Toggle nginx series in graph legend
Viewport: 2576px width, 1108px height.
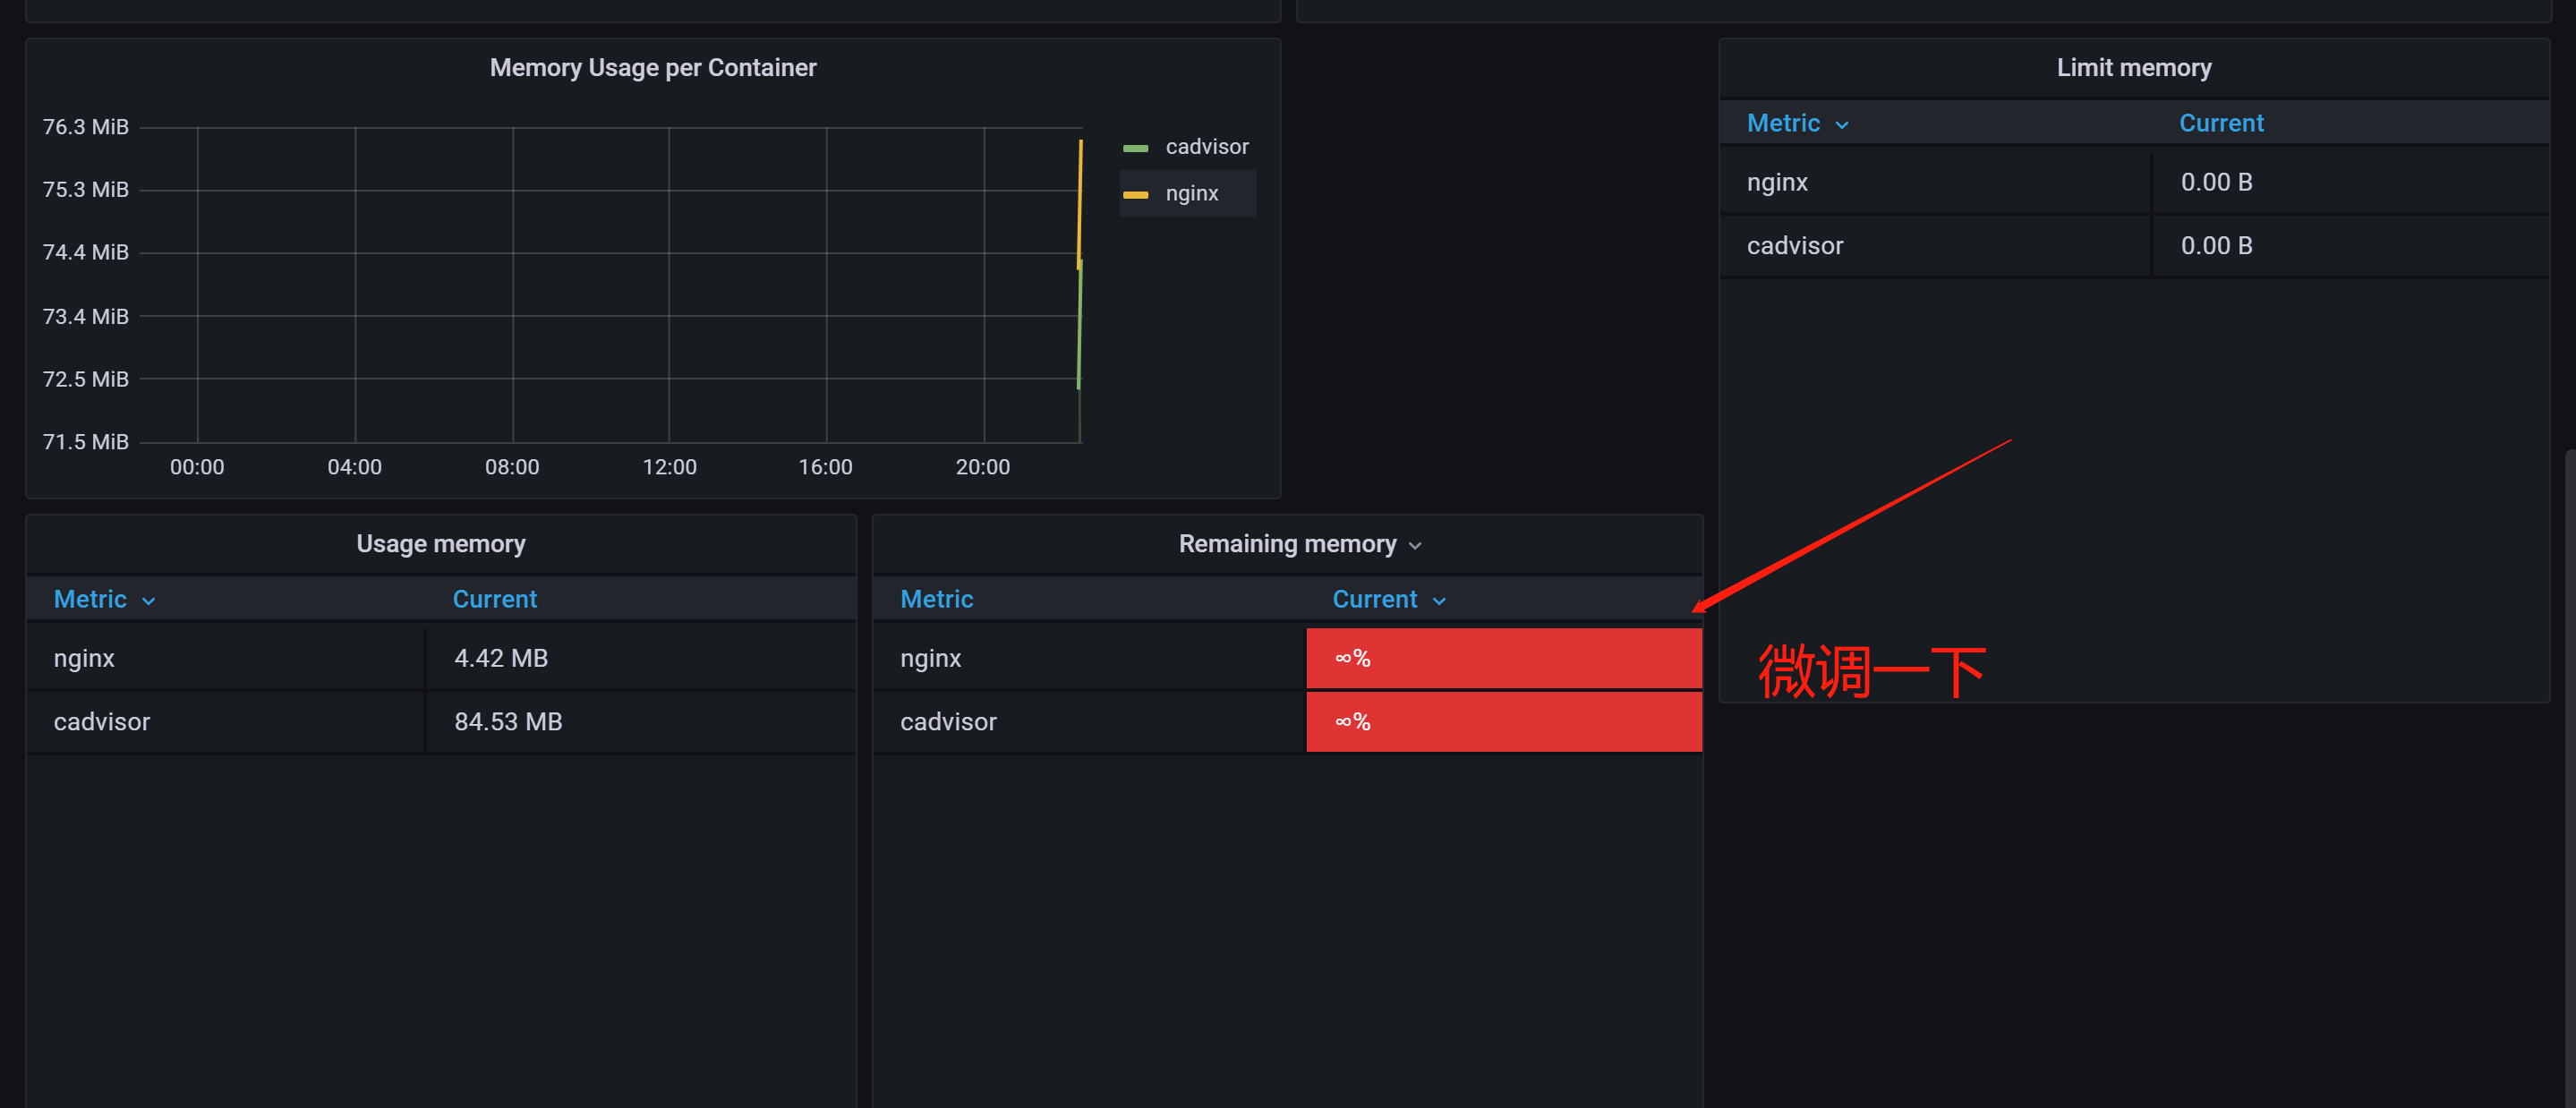pyautogui.click(x=1191, y=194)
